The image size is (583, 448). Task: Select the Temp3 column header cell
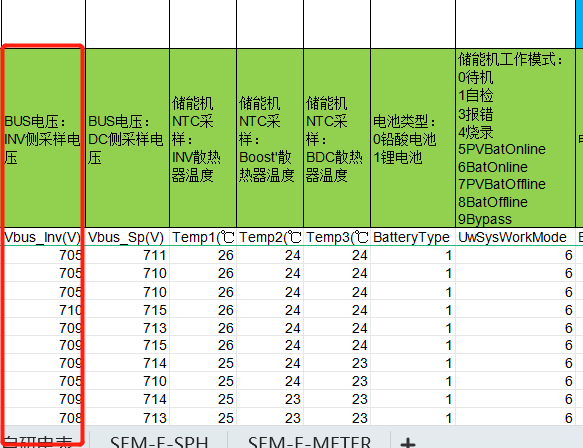click(337, 237)
